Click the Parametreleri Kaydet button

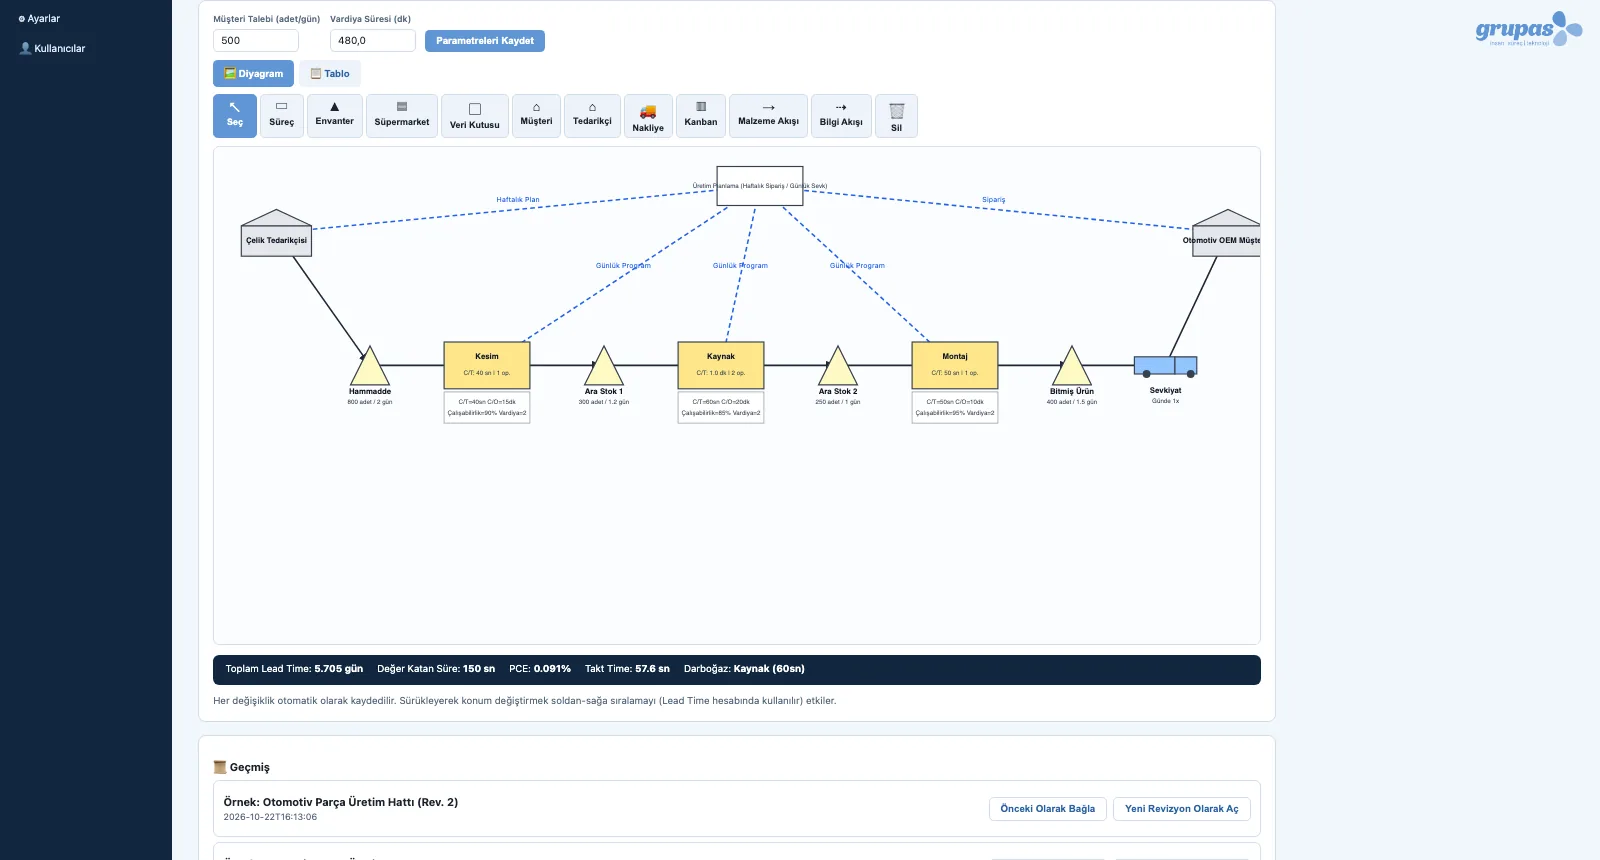click(x=485, y=41)
